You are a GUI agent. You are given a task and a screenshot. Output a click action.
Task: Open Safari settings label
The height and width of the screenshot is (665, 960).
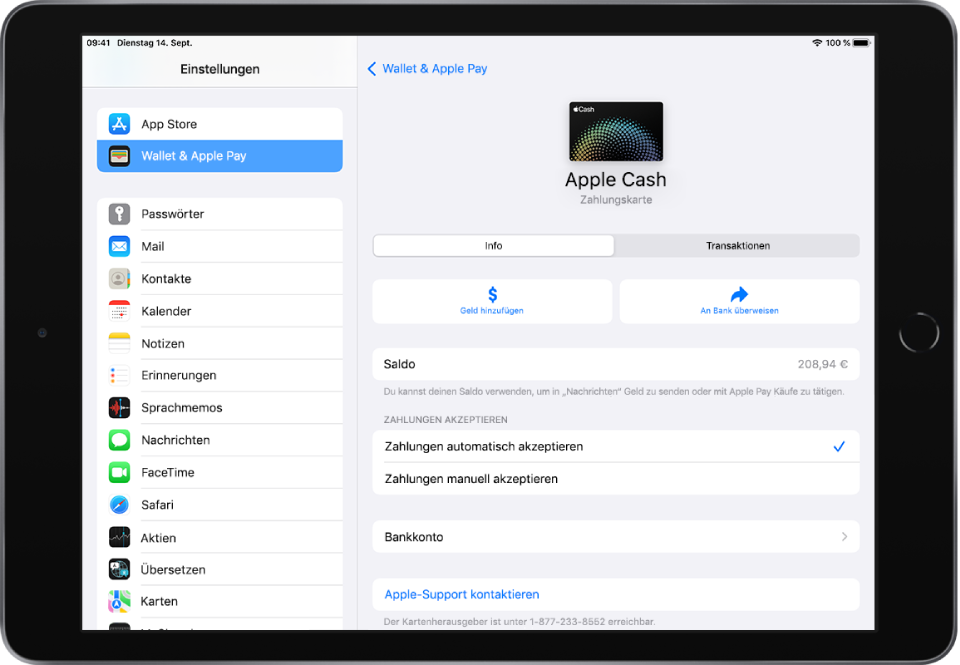point(157,505)
